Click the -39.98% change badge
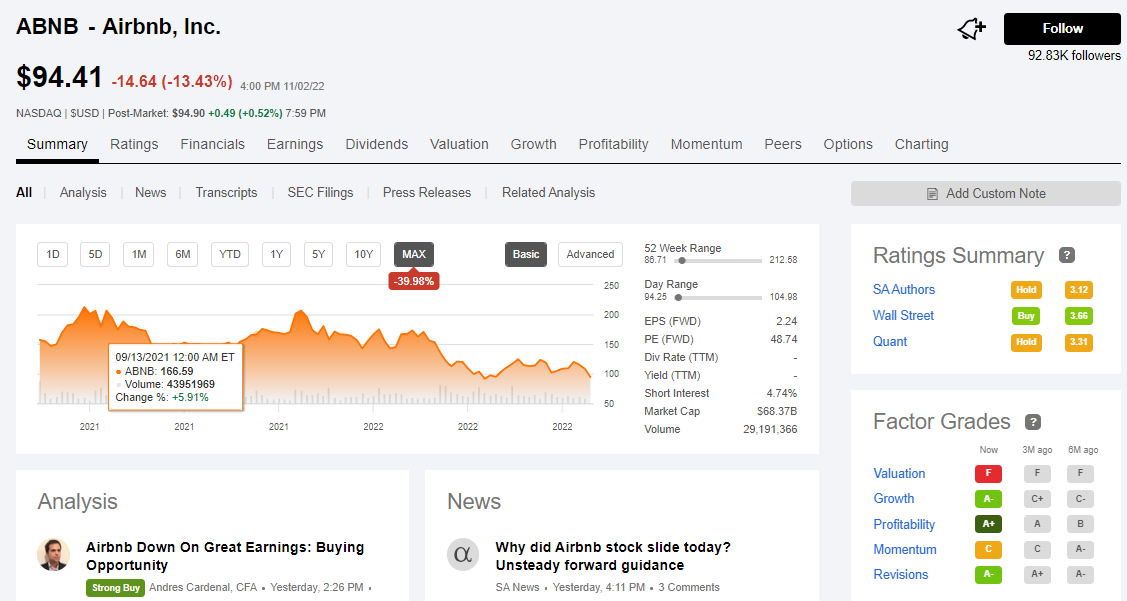1127x601 pixels. [414, 282]
